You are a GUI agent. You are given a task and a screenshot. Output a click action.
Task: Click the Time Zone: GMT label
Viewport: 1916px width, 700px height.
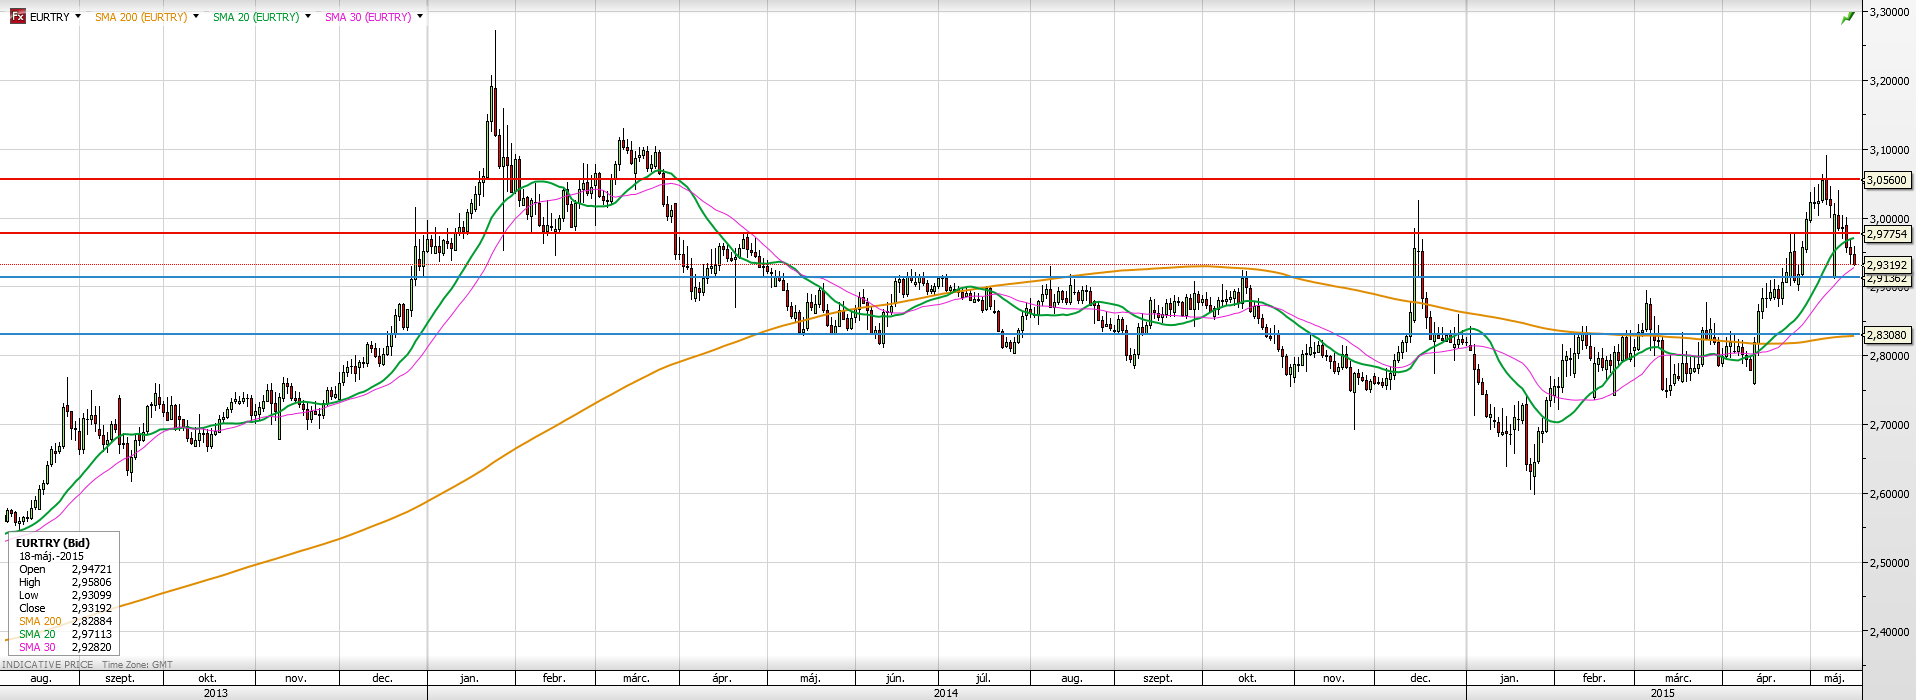137,665
